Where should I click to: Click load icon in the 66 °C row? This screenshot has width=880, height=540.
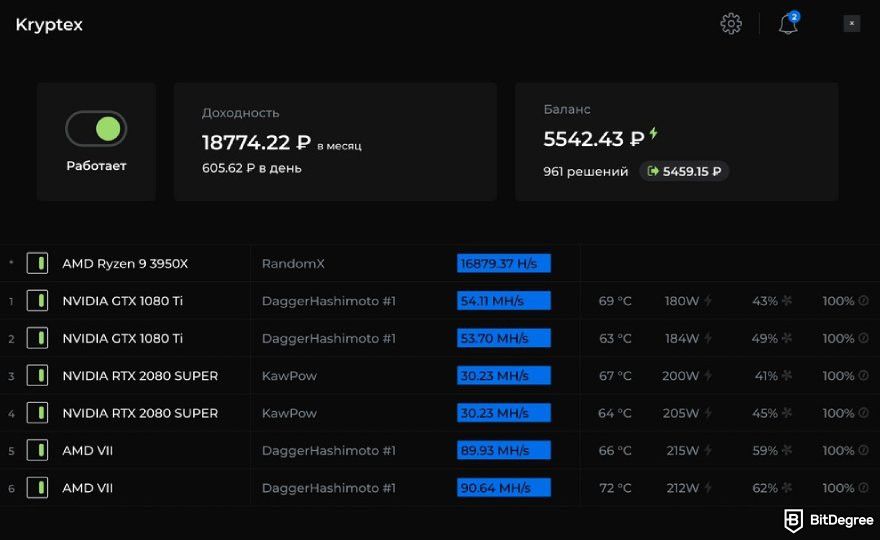(863, 450)
